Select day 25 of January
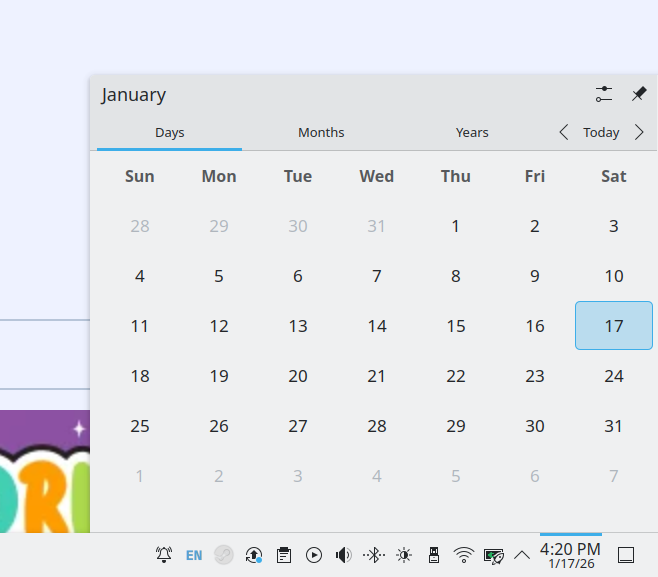 click(x=140, y=426)
